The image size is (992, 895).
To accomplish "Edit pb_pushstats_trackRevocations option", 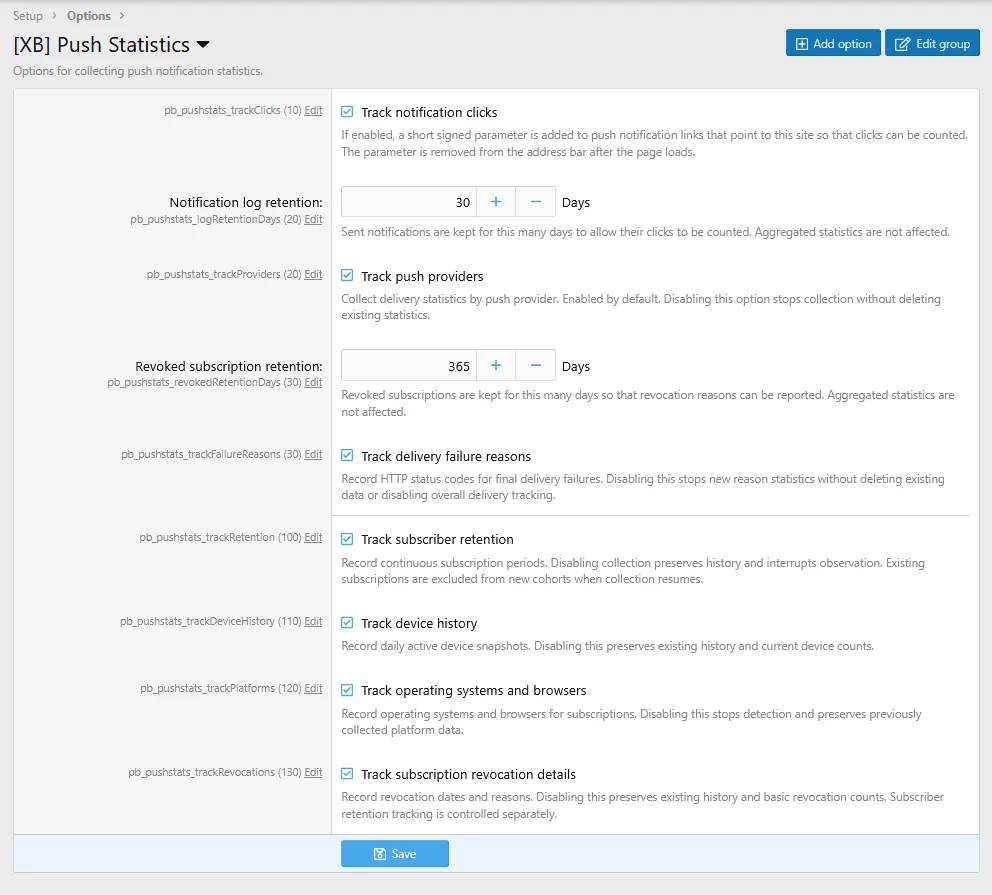I will coord(313,772).
